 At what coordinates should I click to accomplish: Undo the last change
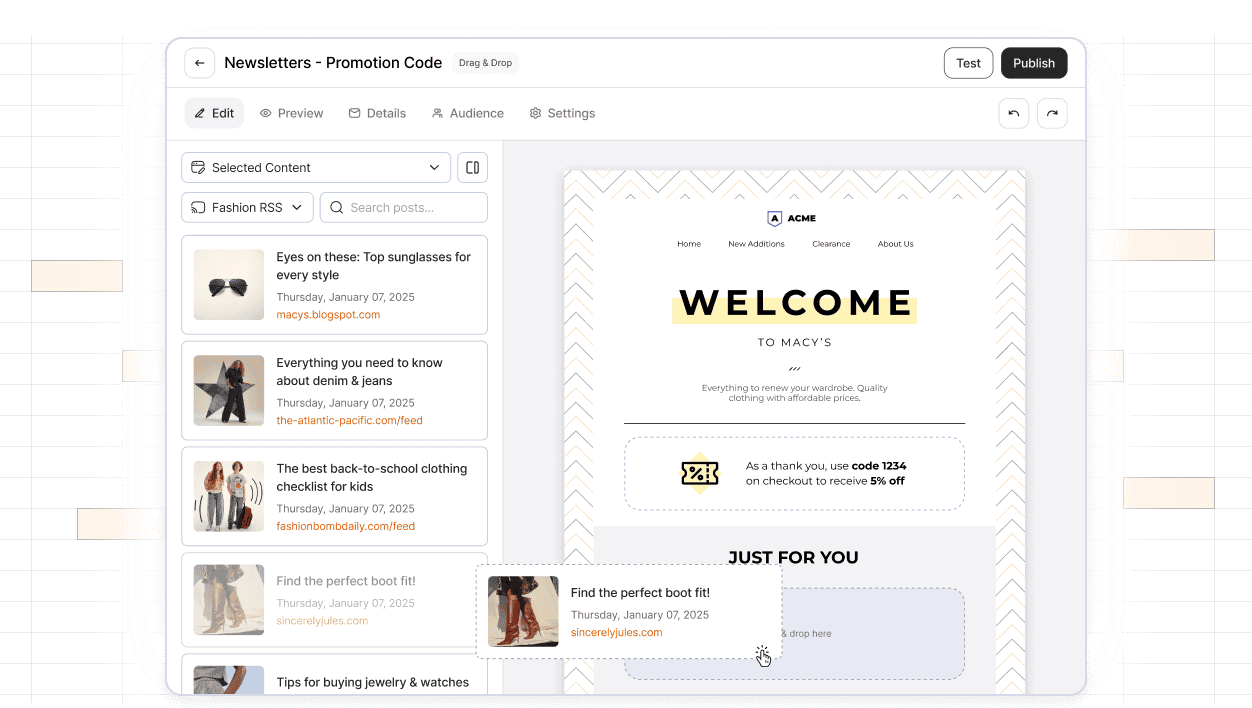(x=1013, y=113)
